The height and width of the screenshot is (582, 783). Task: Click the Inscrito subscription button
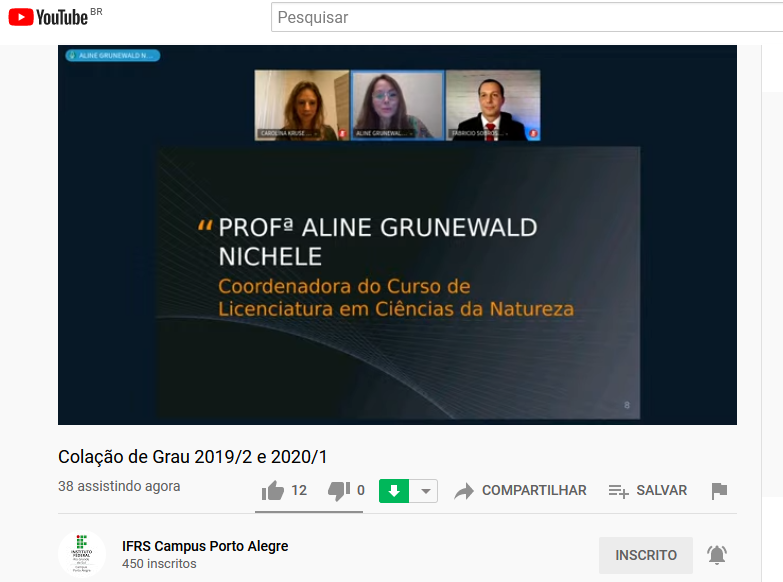point(645,555)
